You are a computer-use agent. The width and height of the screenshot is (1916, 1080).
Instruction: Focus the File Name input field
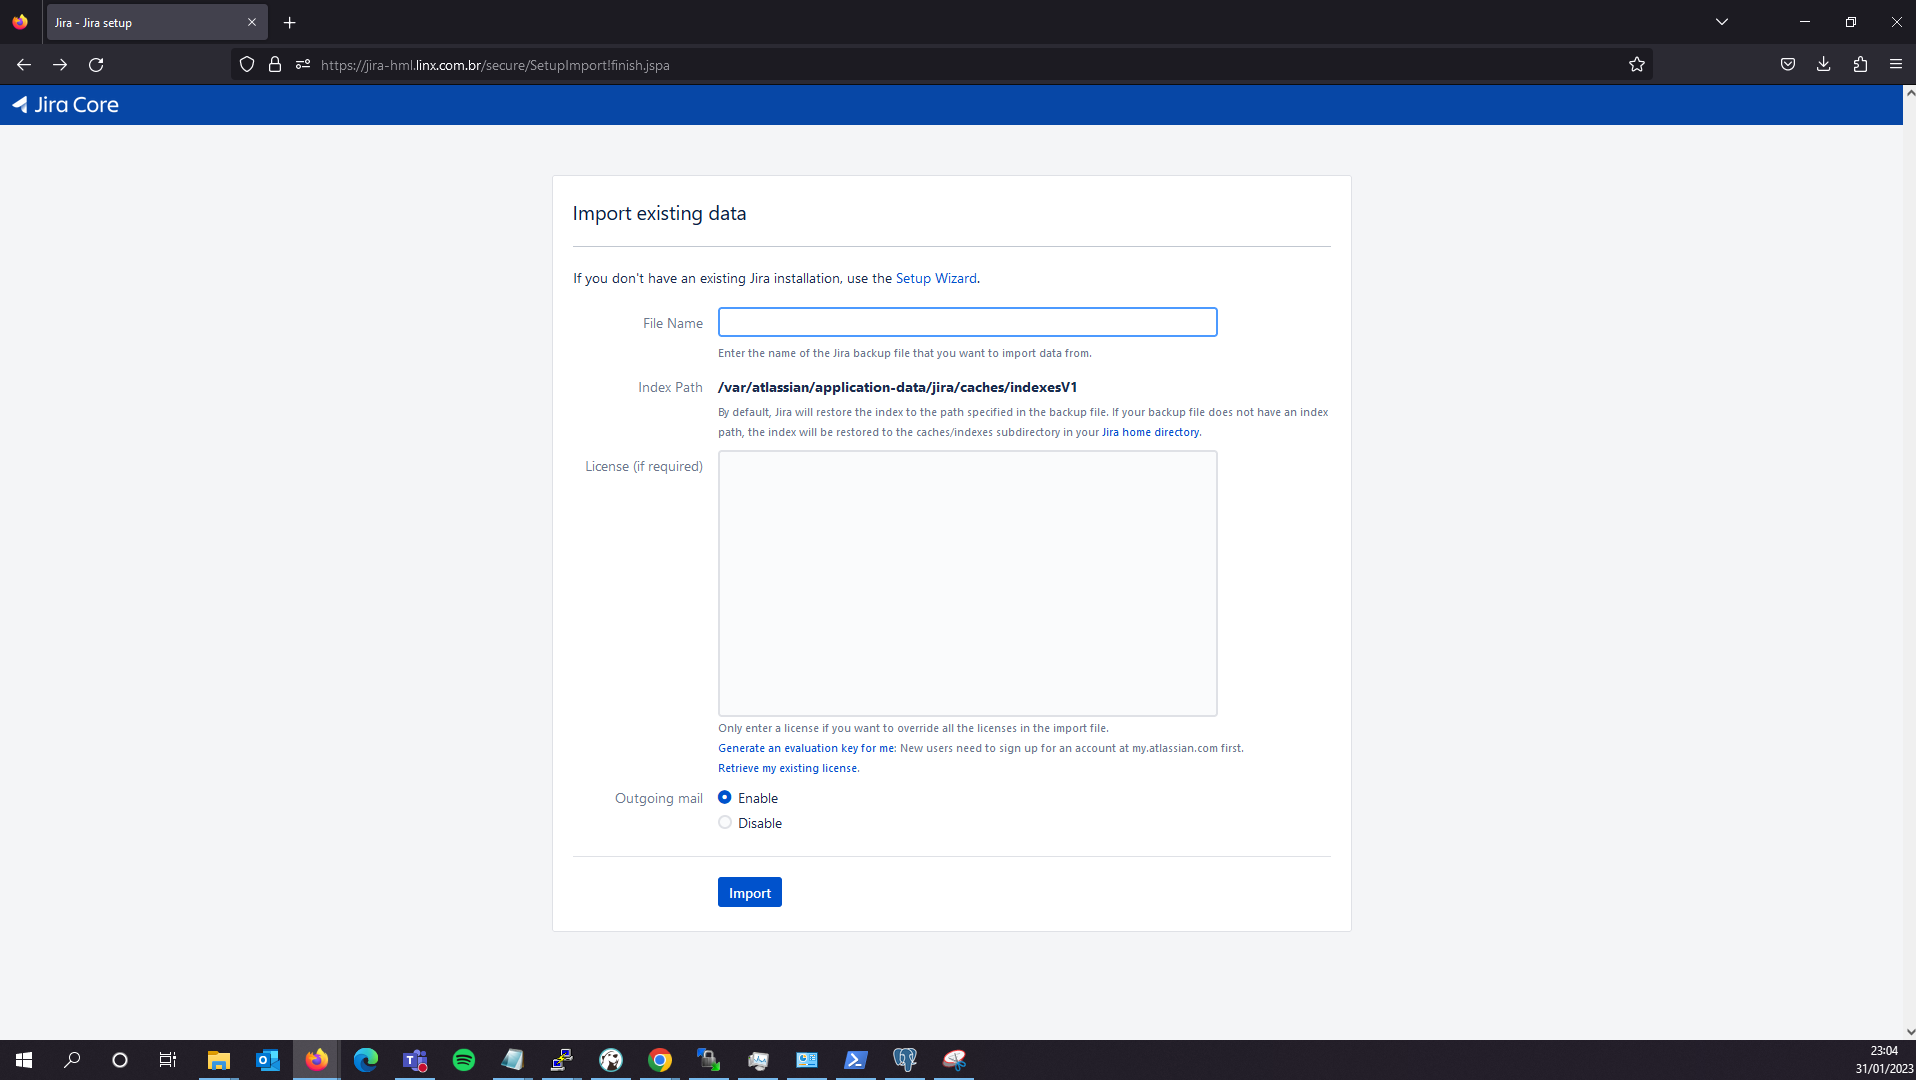click(967, 322)
